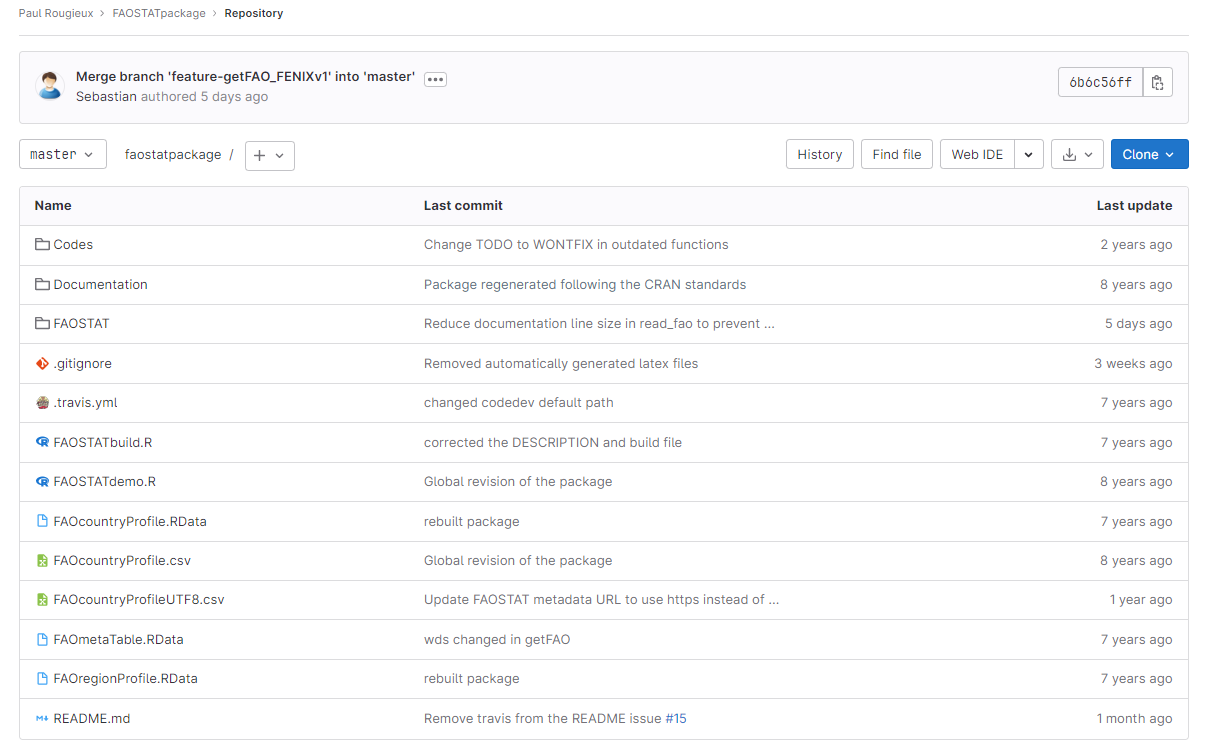Screen dimensions: 1206x742
Task: Click the Find file button
Action: (897, 155)
